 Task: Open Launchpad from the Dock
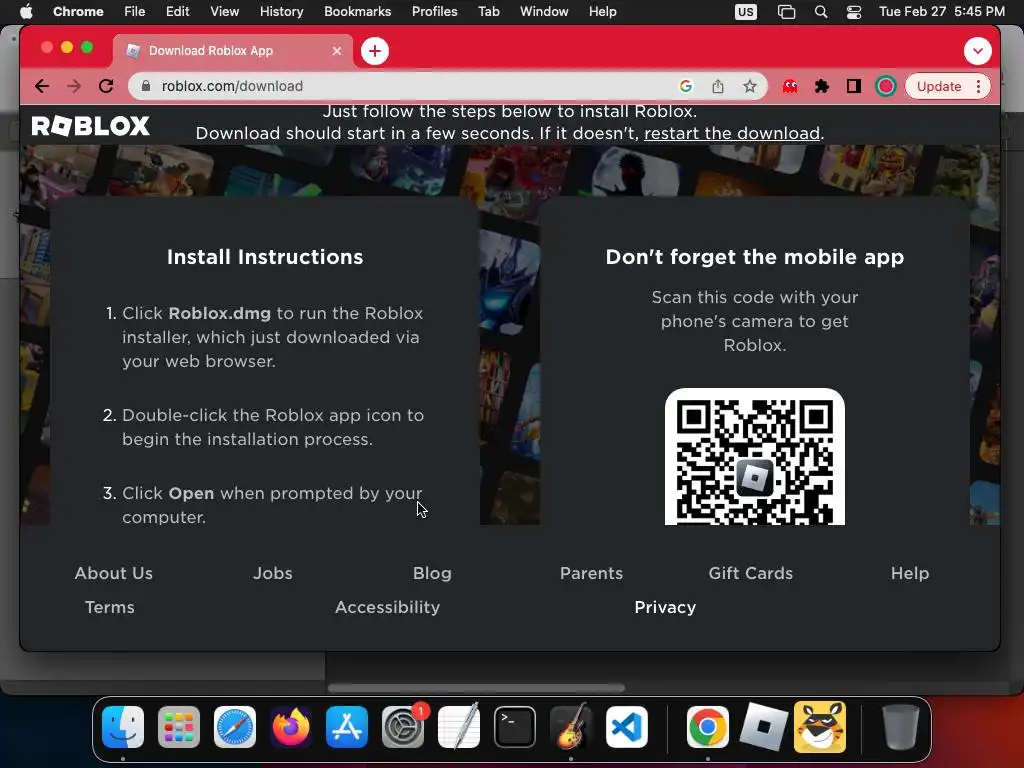click(179, 727)
